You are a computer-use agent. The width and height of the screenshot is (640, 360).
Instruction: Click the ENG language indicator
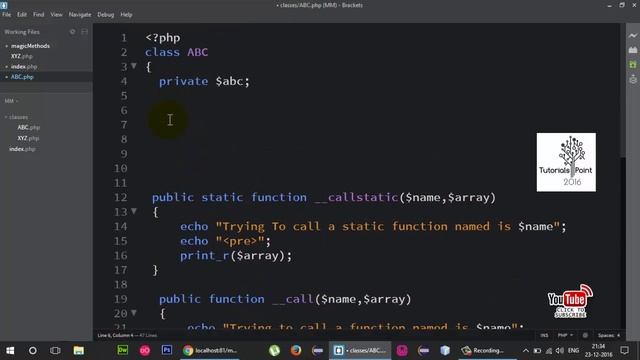(x=573, y=350)
